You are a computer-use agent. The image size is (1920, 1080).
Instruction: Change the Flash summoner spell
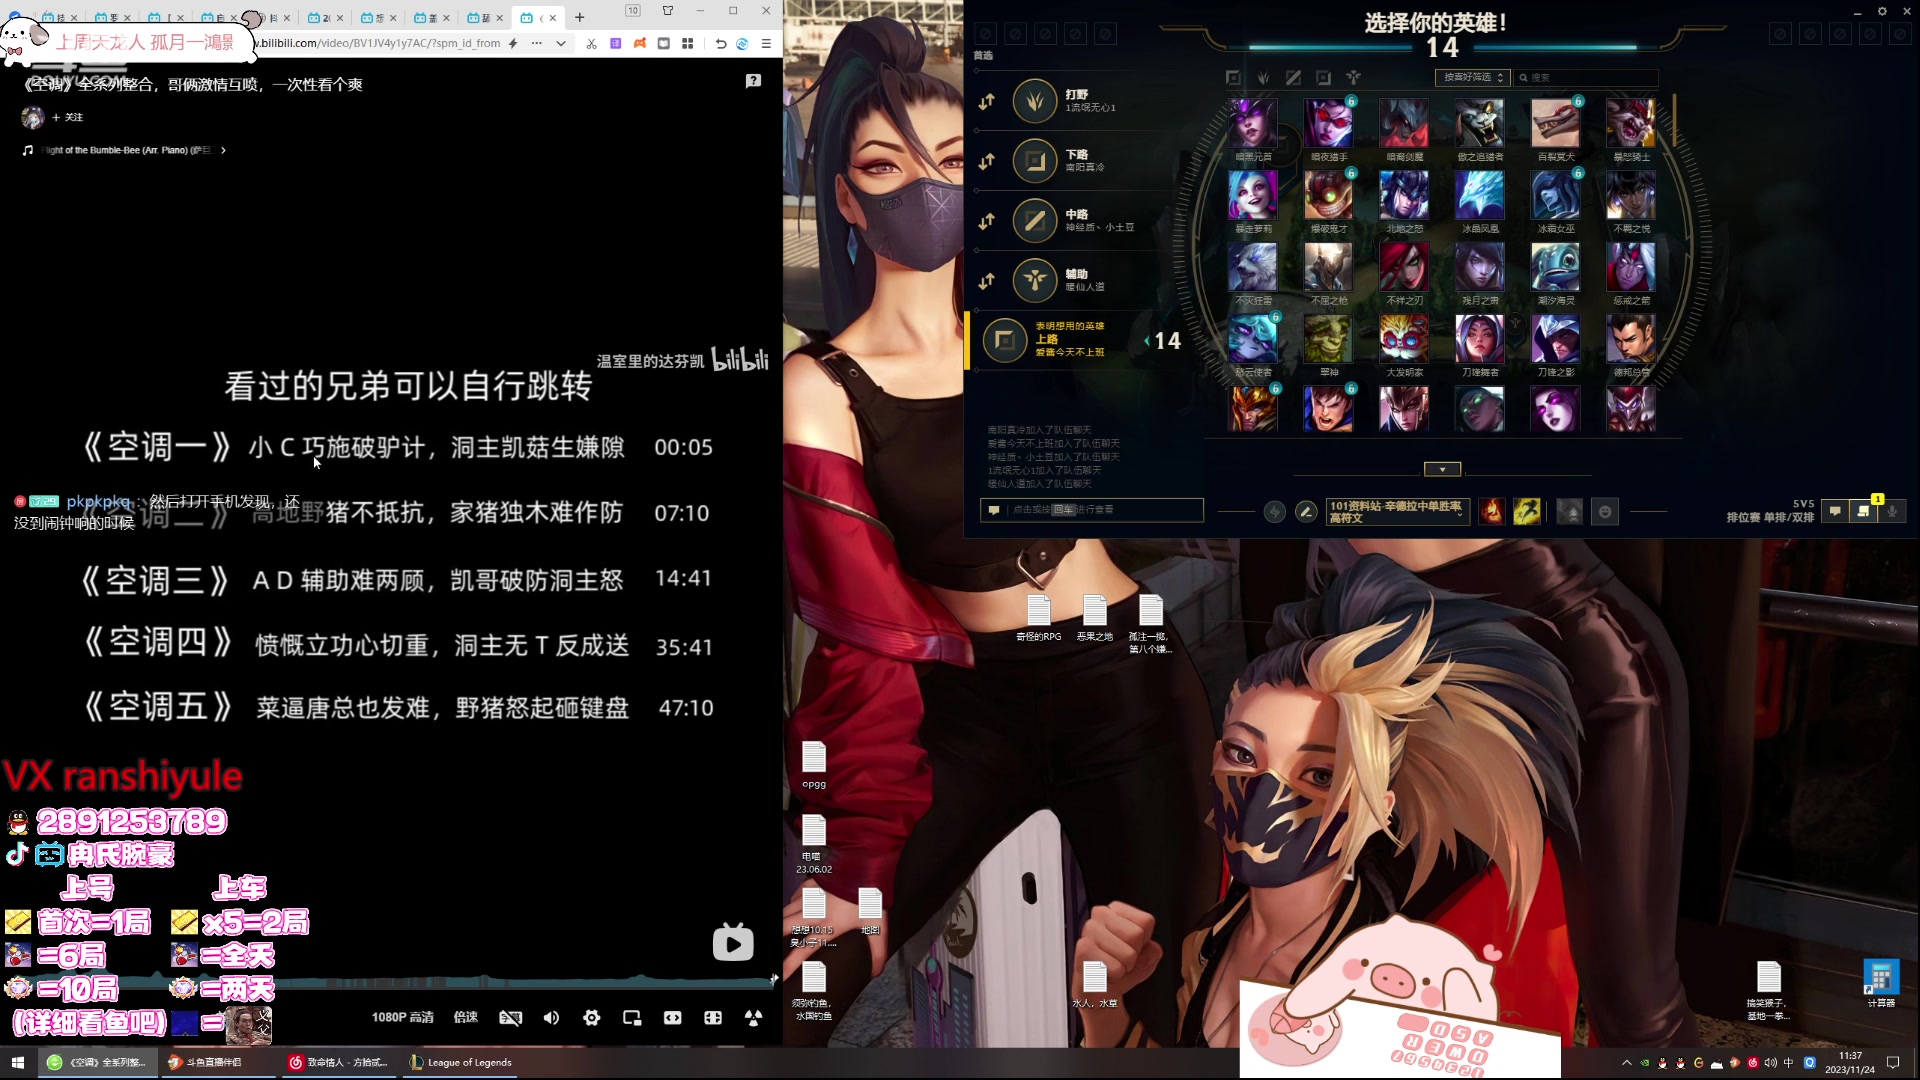pyautogui.click(x=1527, y=512)
